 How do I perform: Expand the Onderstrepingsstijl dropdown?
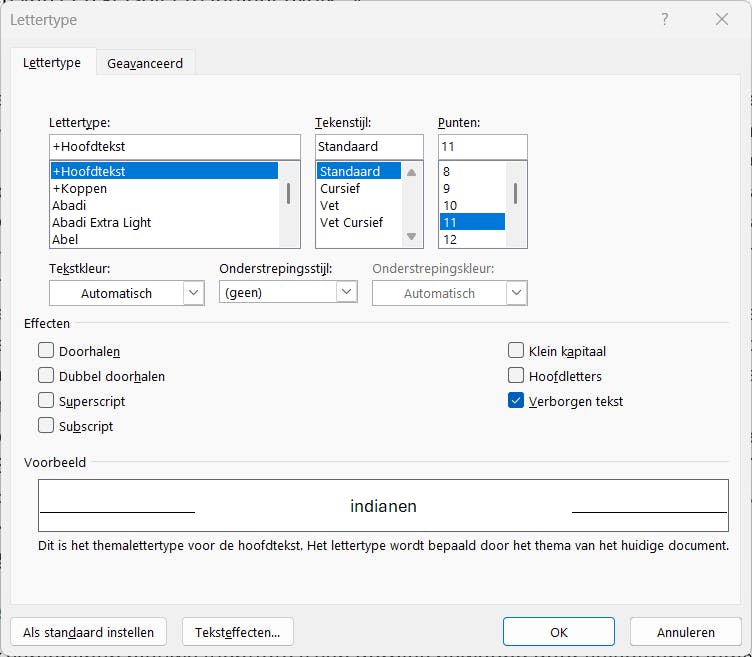pos(346,292)
